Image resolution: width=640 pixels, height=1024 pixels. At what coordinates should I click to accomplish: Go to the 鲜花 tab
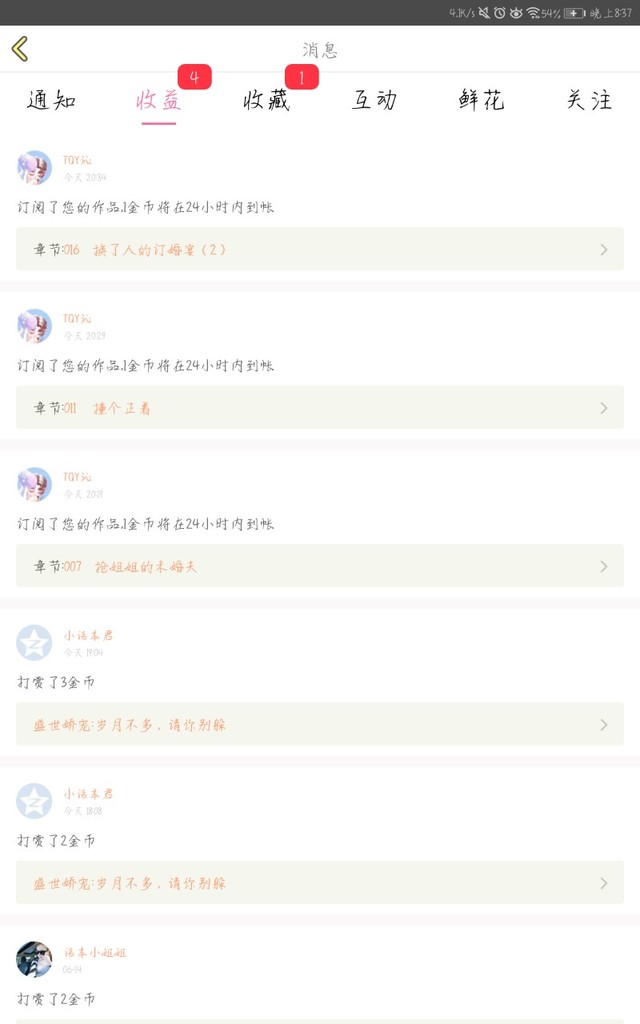tap(481, 100)
